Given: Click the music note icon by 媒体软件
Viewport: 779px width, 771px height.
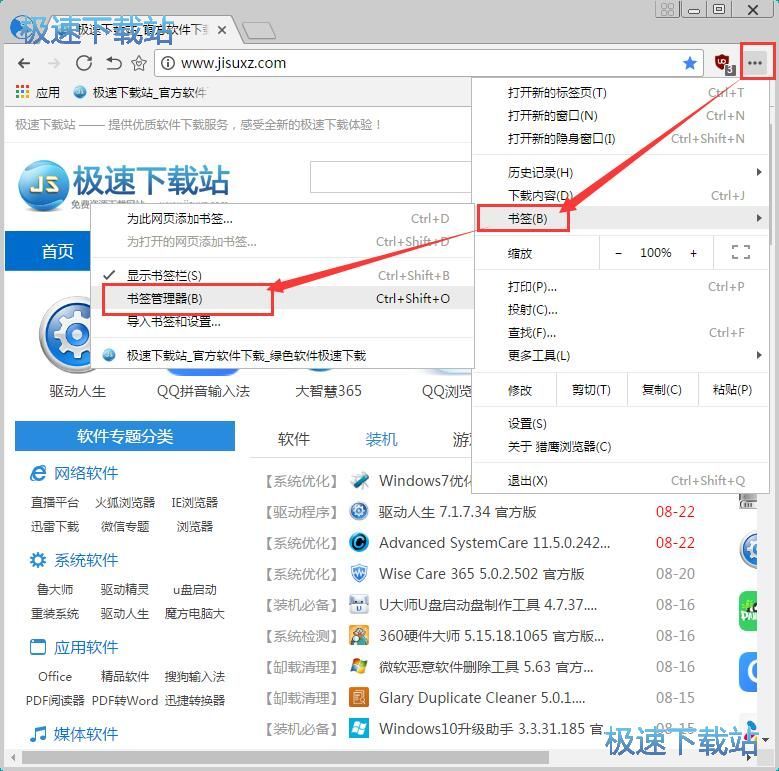Looking at the screenshot, I should coord(38,734).
